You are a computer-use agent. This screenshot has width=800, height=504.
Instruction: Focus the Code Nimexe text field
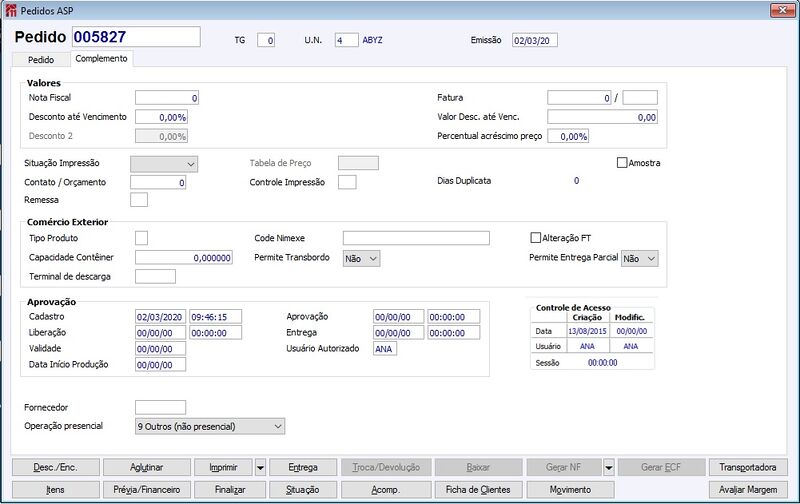pos(416,238)
